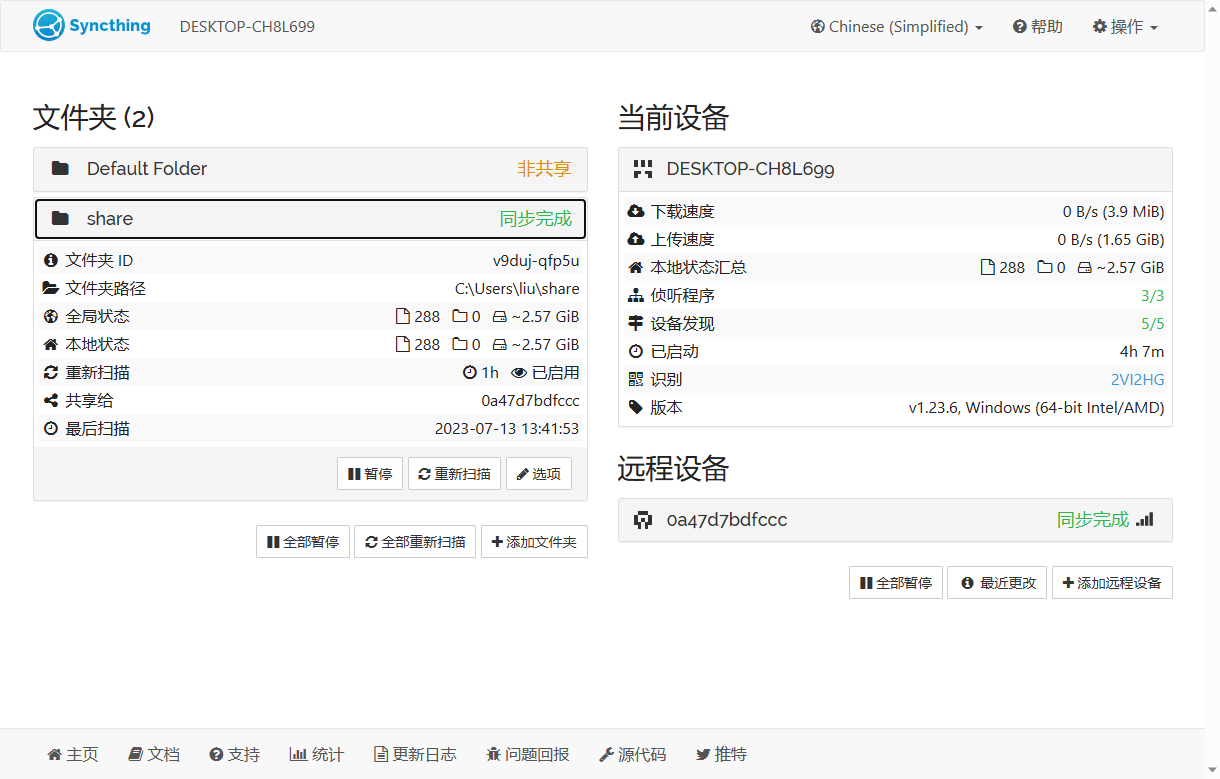The image size is (1220, 779).
Task: Open 最近更改 recent changes
Action: click(x=997, y=583)
